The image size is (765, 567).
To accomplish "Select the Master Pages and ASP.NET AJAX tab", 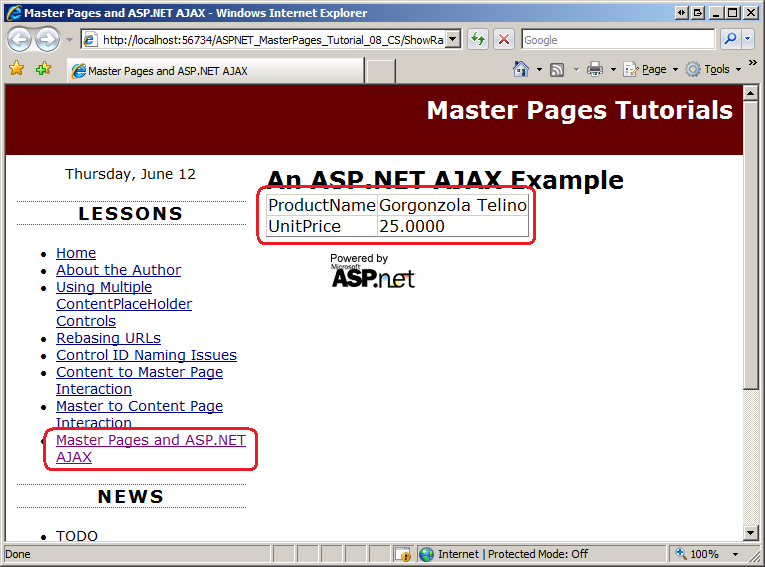I will pyautogui.click(x=216, y=71).
